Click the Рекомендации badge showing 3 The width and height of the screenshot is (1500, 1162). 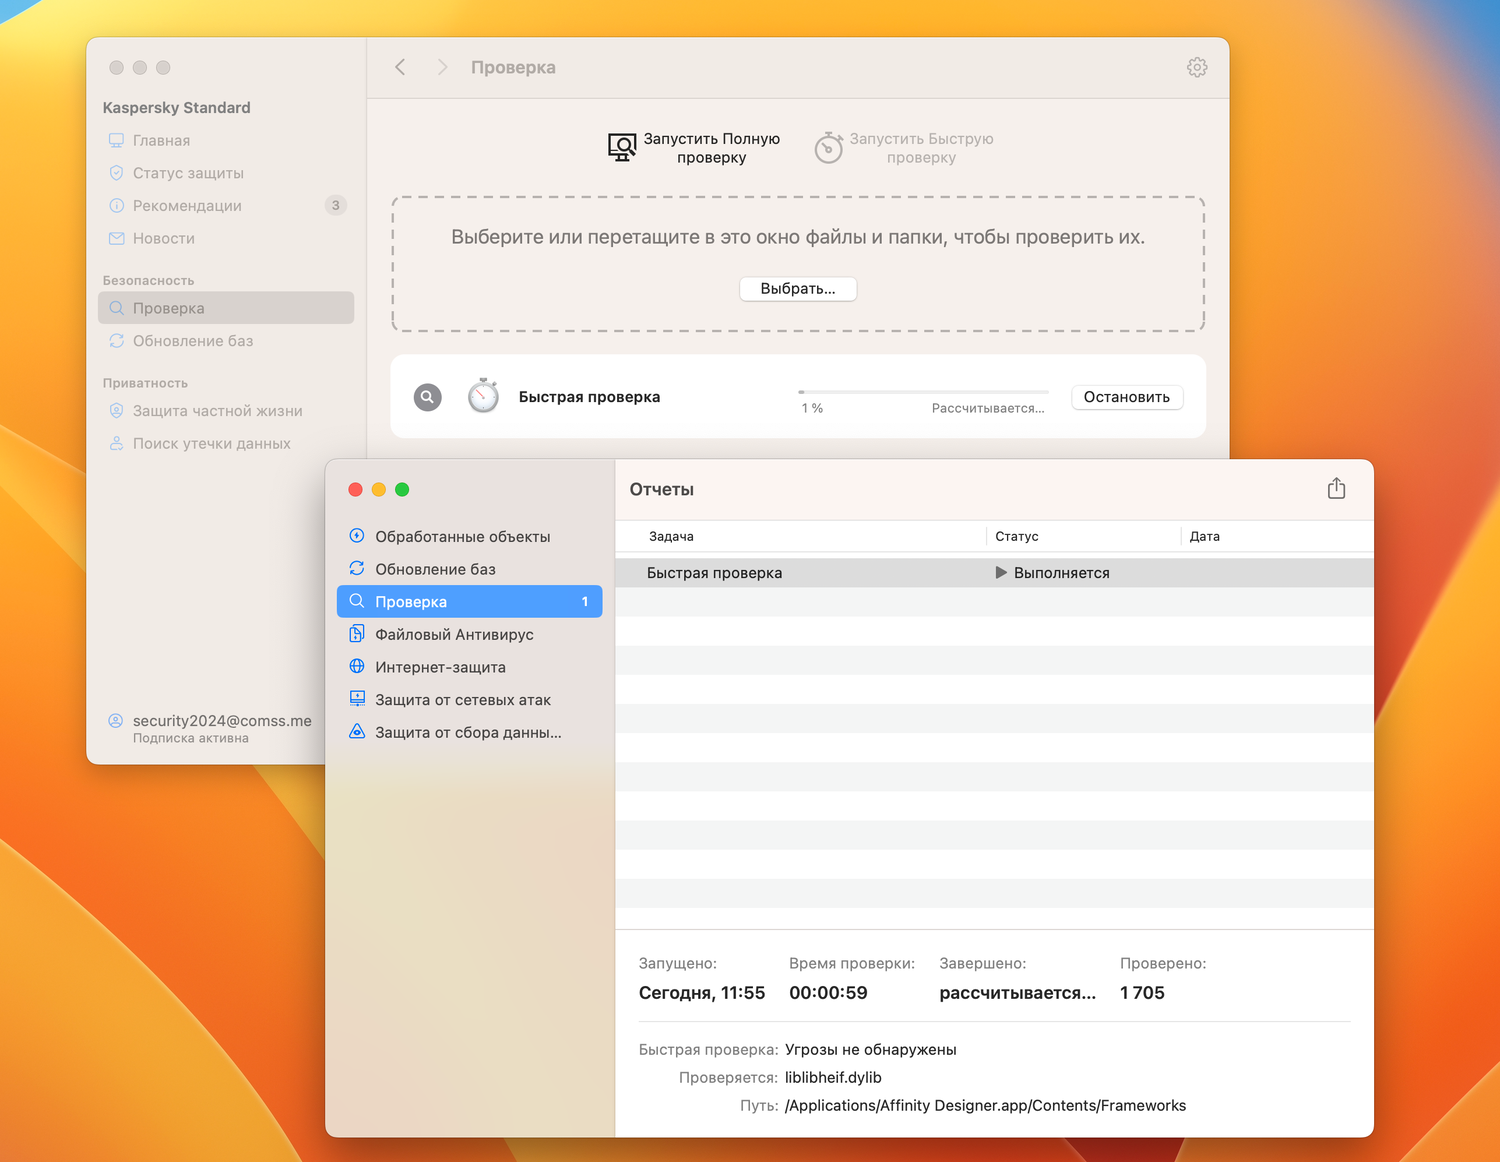coord(336,205)
